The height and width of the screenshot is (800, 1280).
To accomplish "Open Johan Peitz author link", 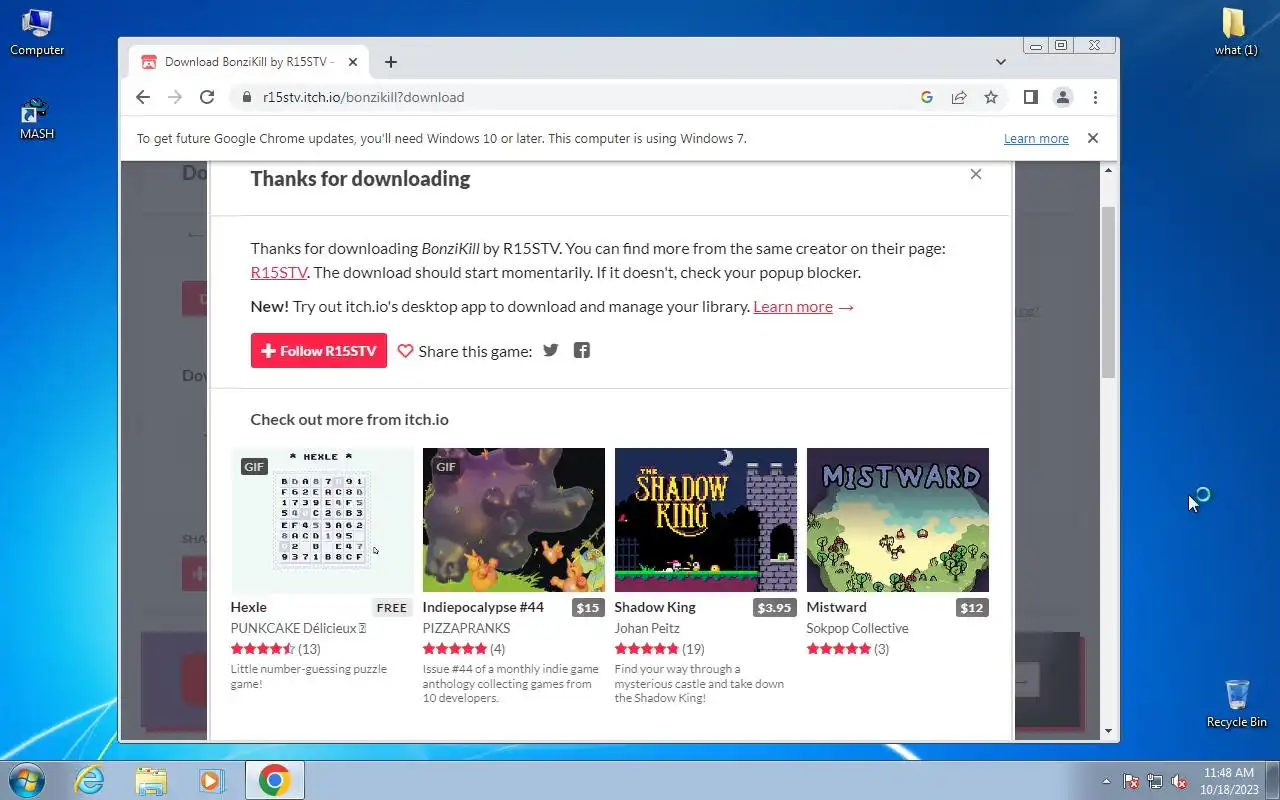I will pyautogui.click(x=647, y=628).
